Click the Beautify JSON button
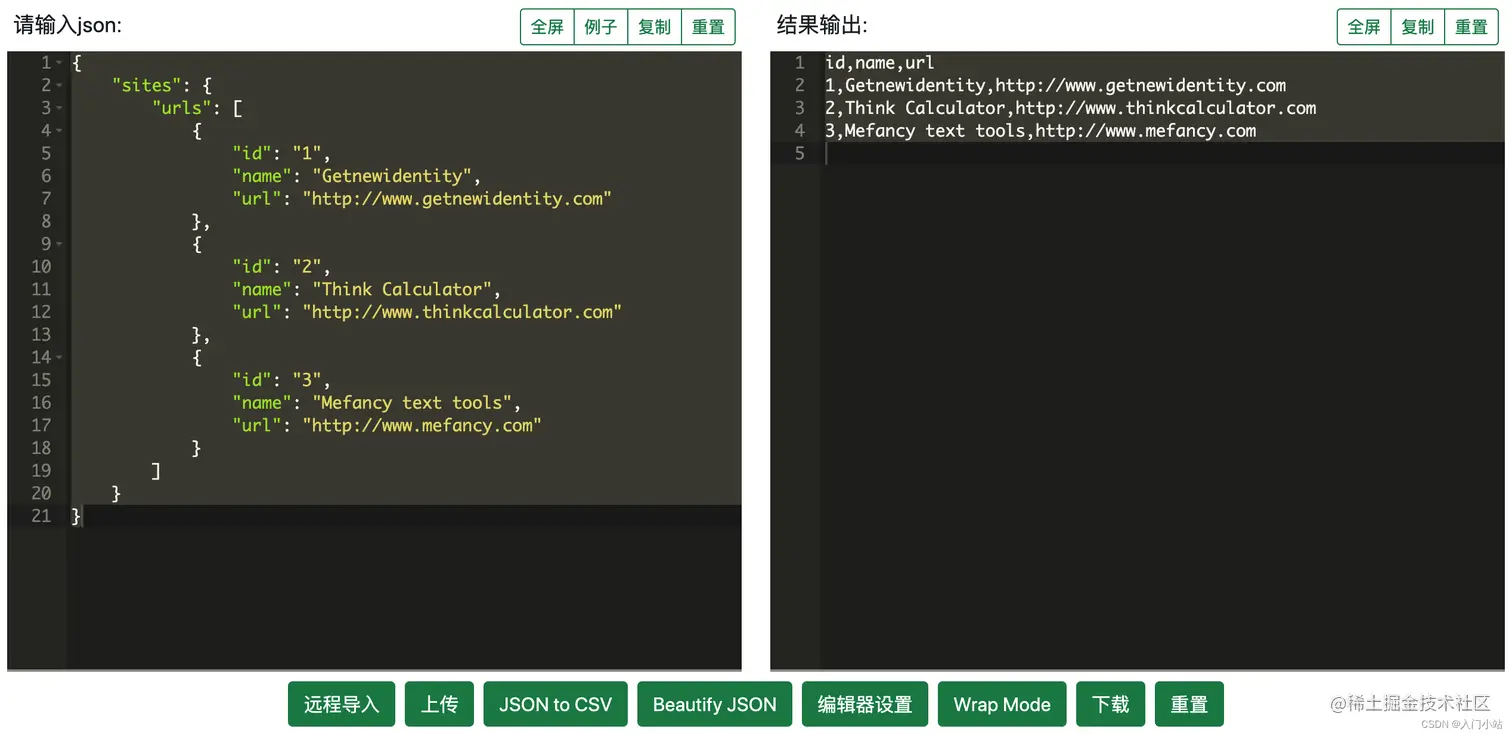Image resolution: width=1512 pixels, height=735 pixels. tap(714, 704)
